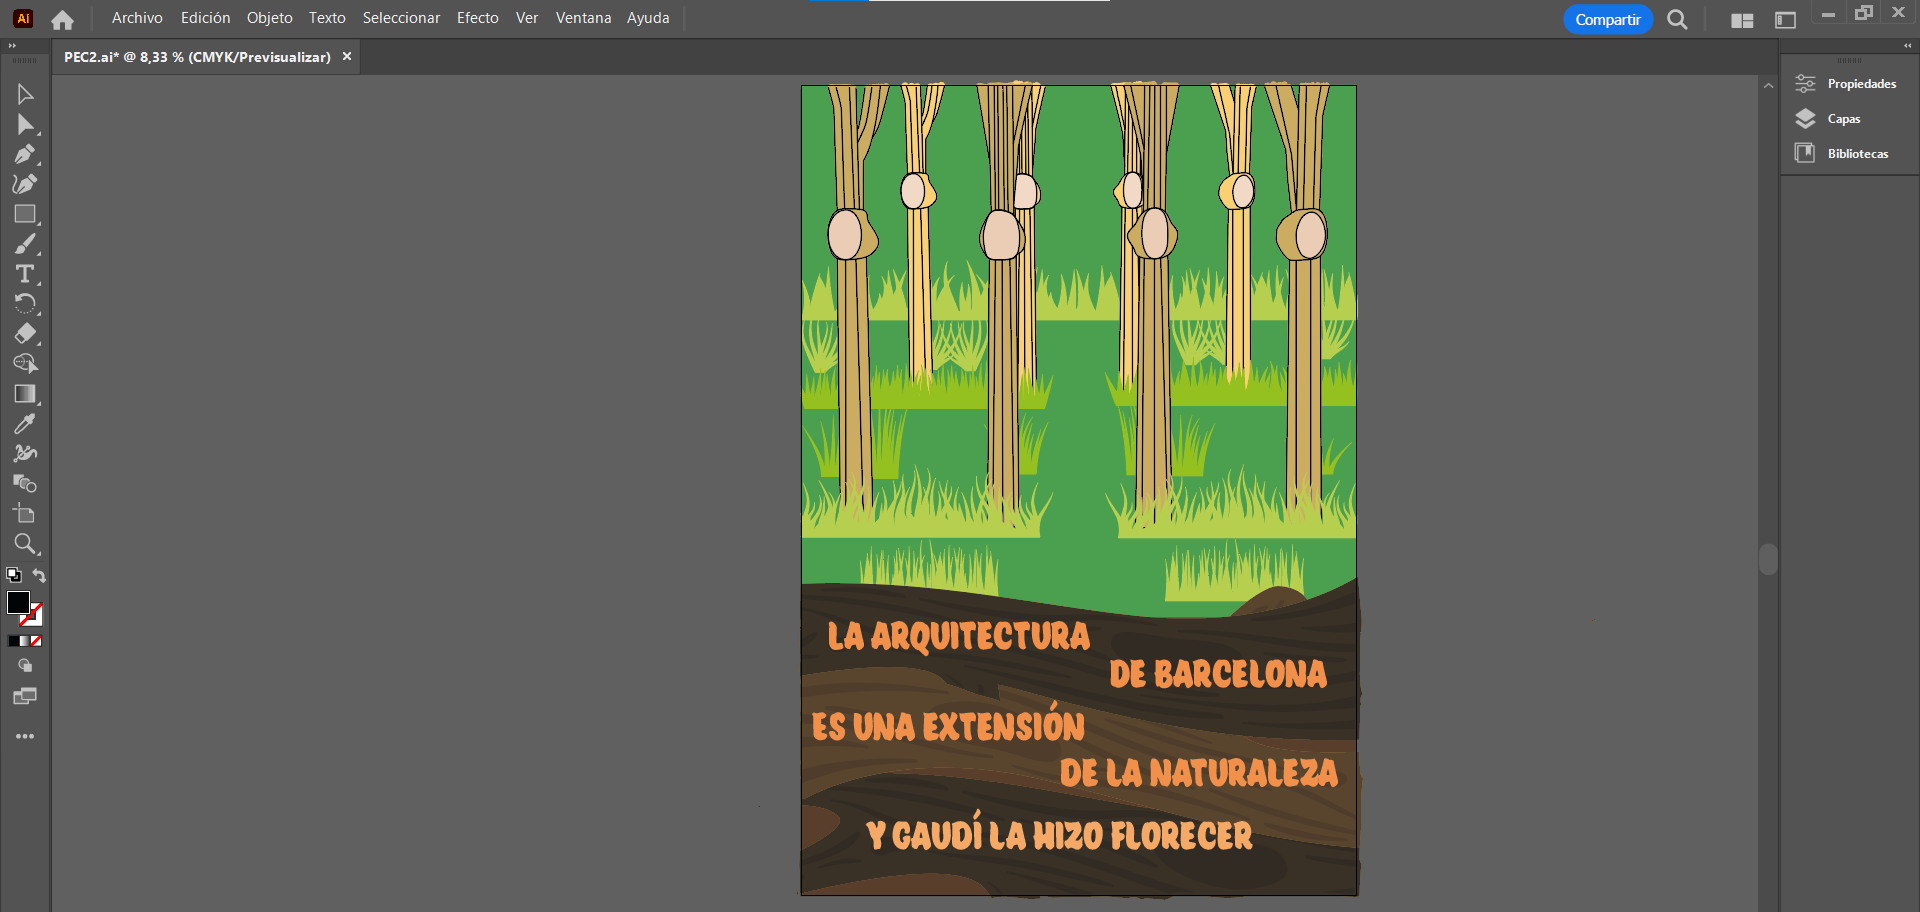
Task: Select the Zoom tool magnifier
Action: click(x=25, y=544)
